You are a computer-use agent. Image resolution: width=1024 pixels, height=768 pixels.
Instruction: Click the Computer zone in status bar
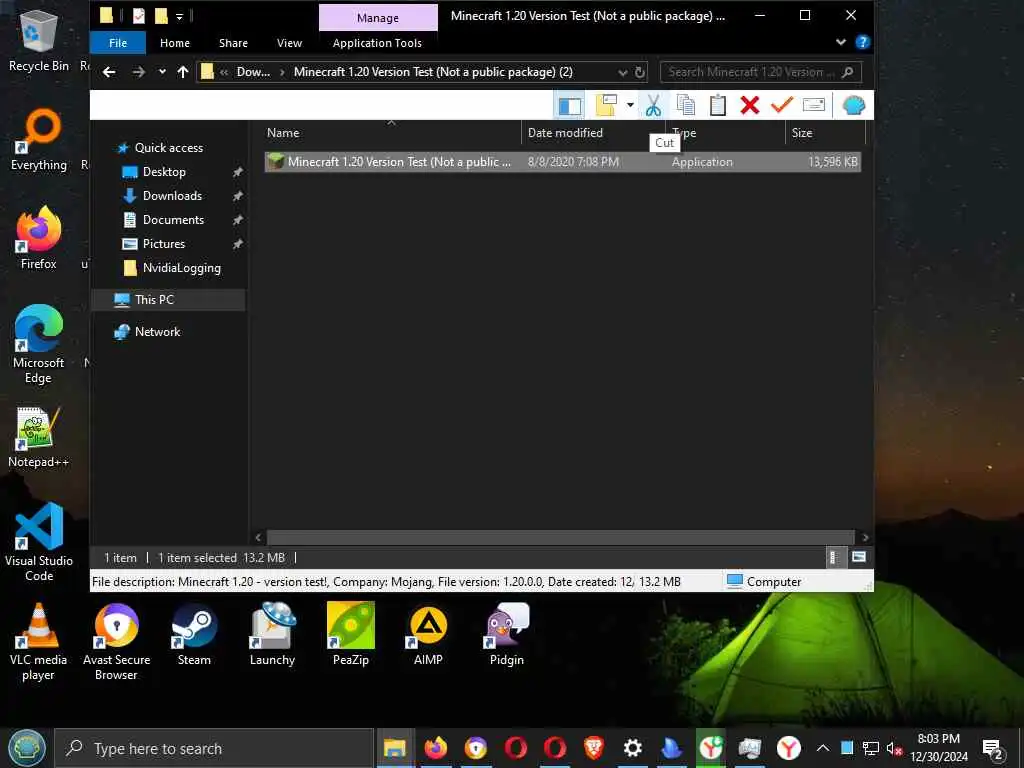764,581
